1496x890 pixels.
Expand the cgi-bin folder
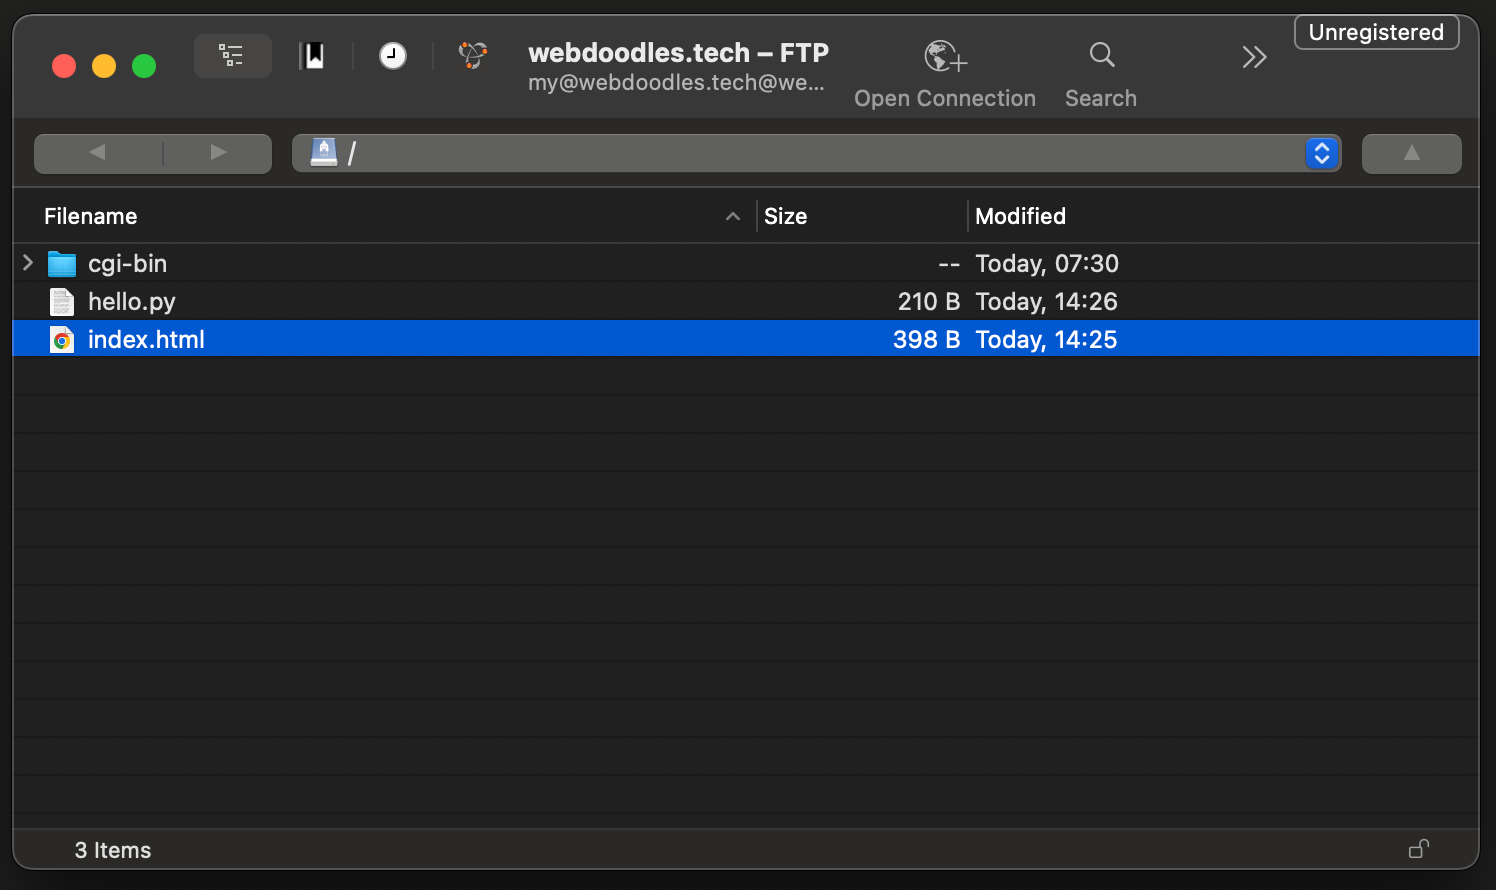click(28, 263)
